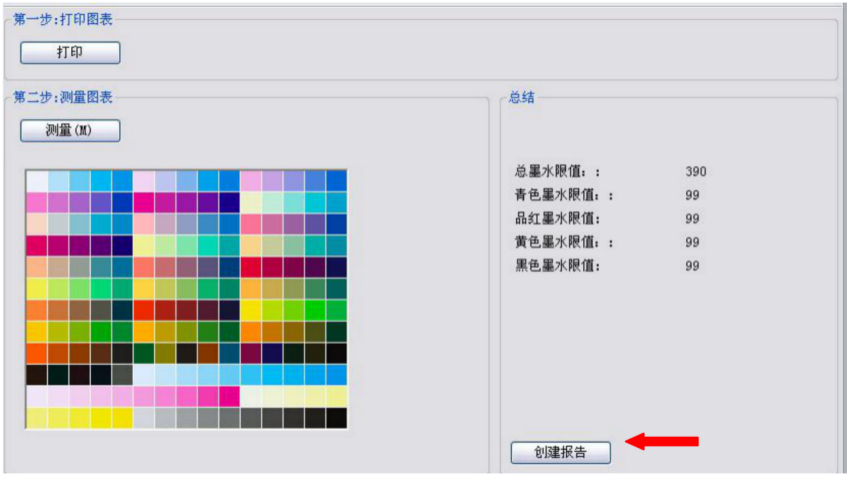Select the white patch at chart's top-left corner

pos(37,181)
